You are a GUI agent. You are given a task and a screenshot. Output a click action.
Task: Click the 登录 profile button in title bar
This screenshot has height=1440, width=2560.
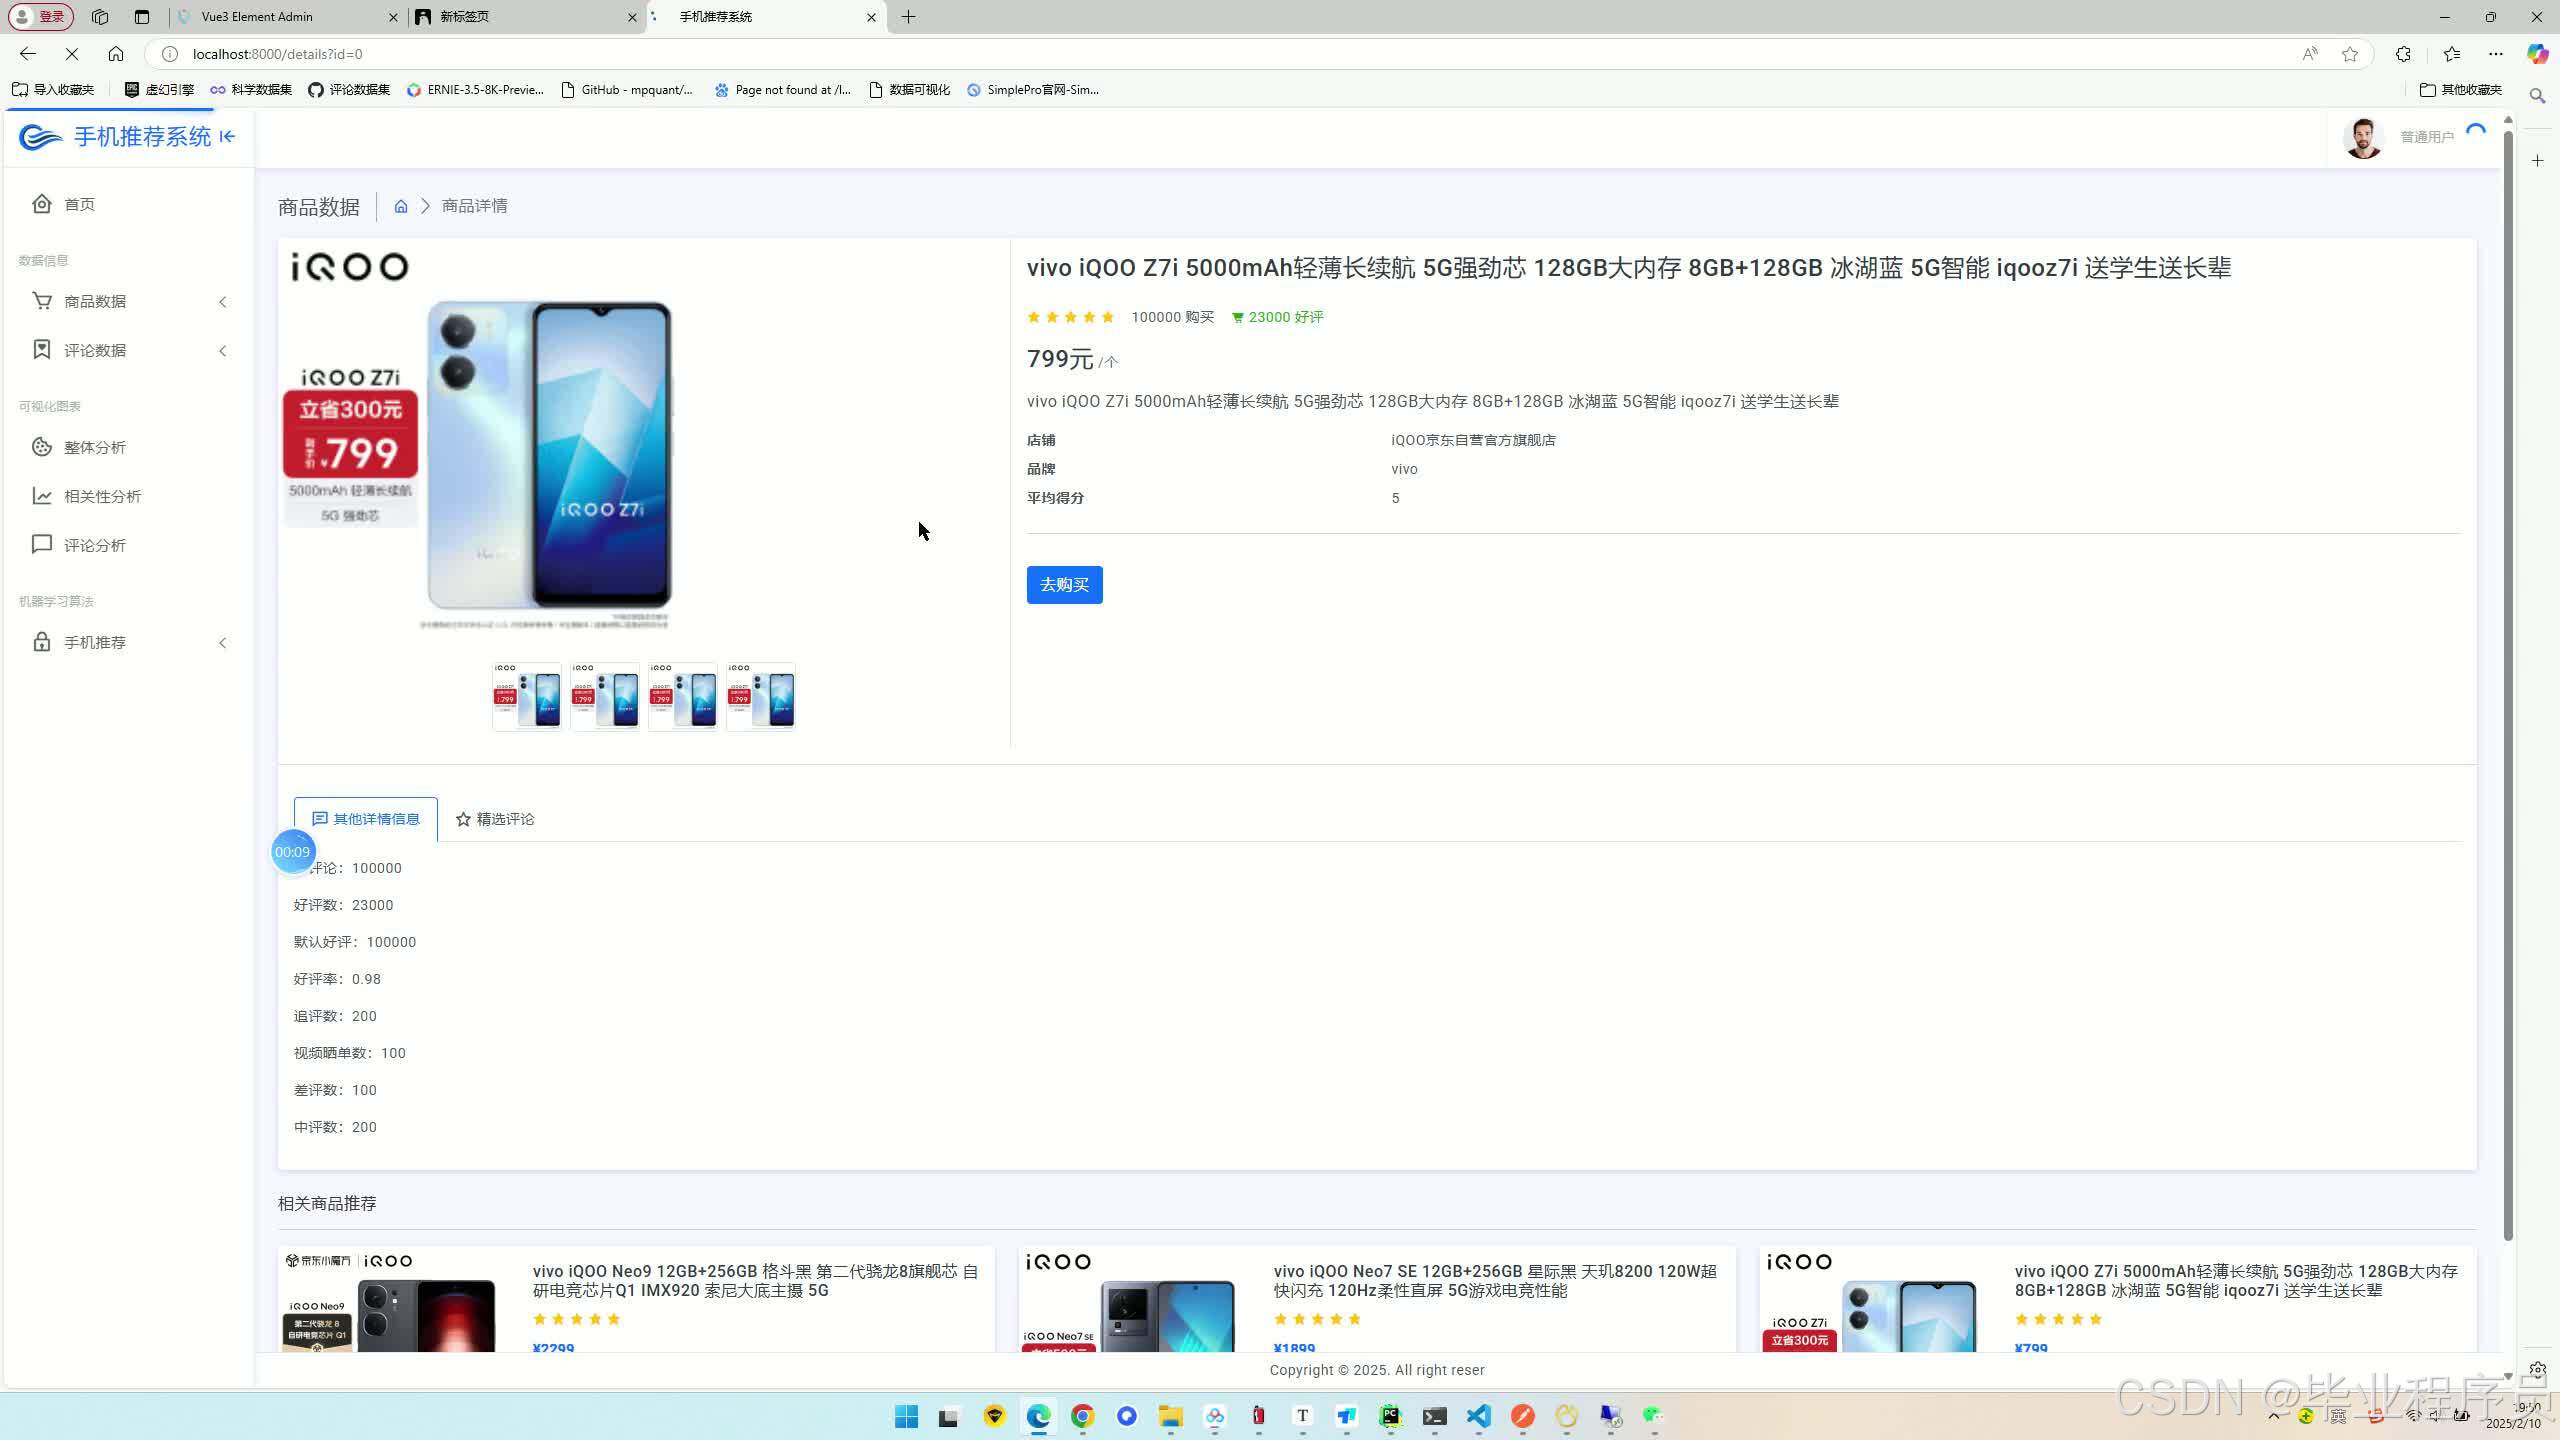41,17
